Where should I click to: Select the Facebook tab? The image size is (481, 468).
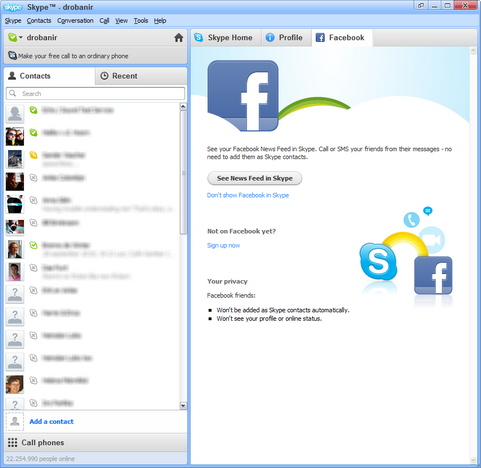click(x=342, y=38)
